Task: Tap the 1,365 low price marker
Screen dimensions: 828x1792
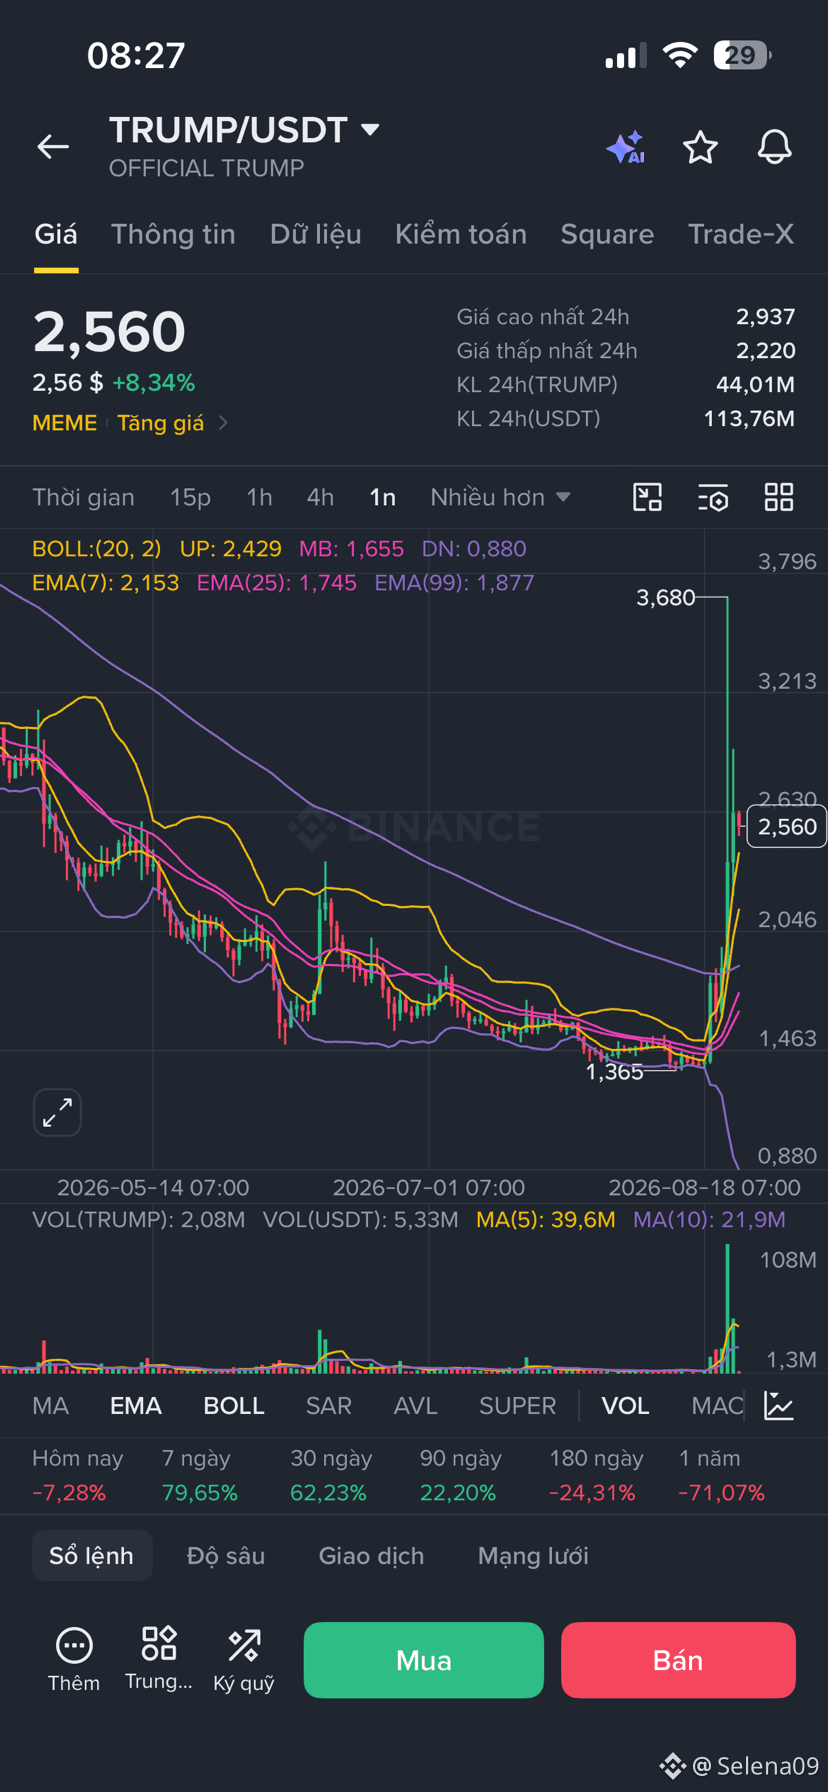Action: pyautogui.click(x=614, y=1072)
